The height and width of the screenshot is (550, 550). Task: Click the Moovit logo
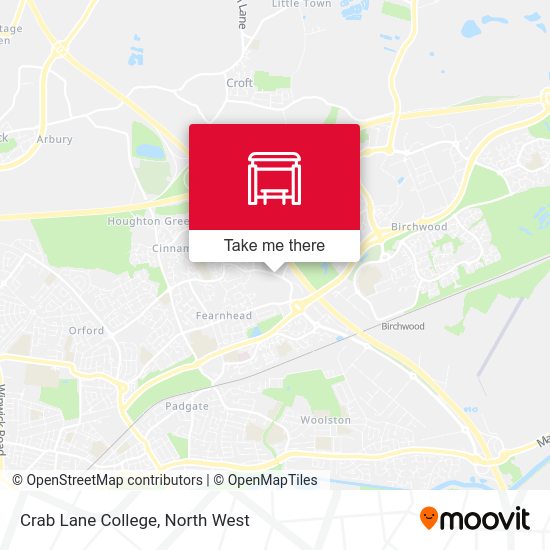tap(475, 519)
